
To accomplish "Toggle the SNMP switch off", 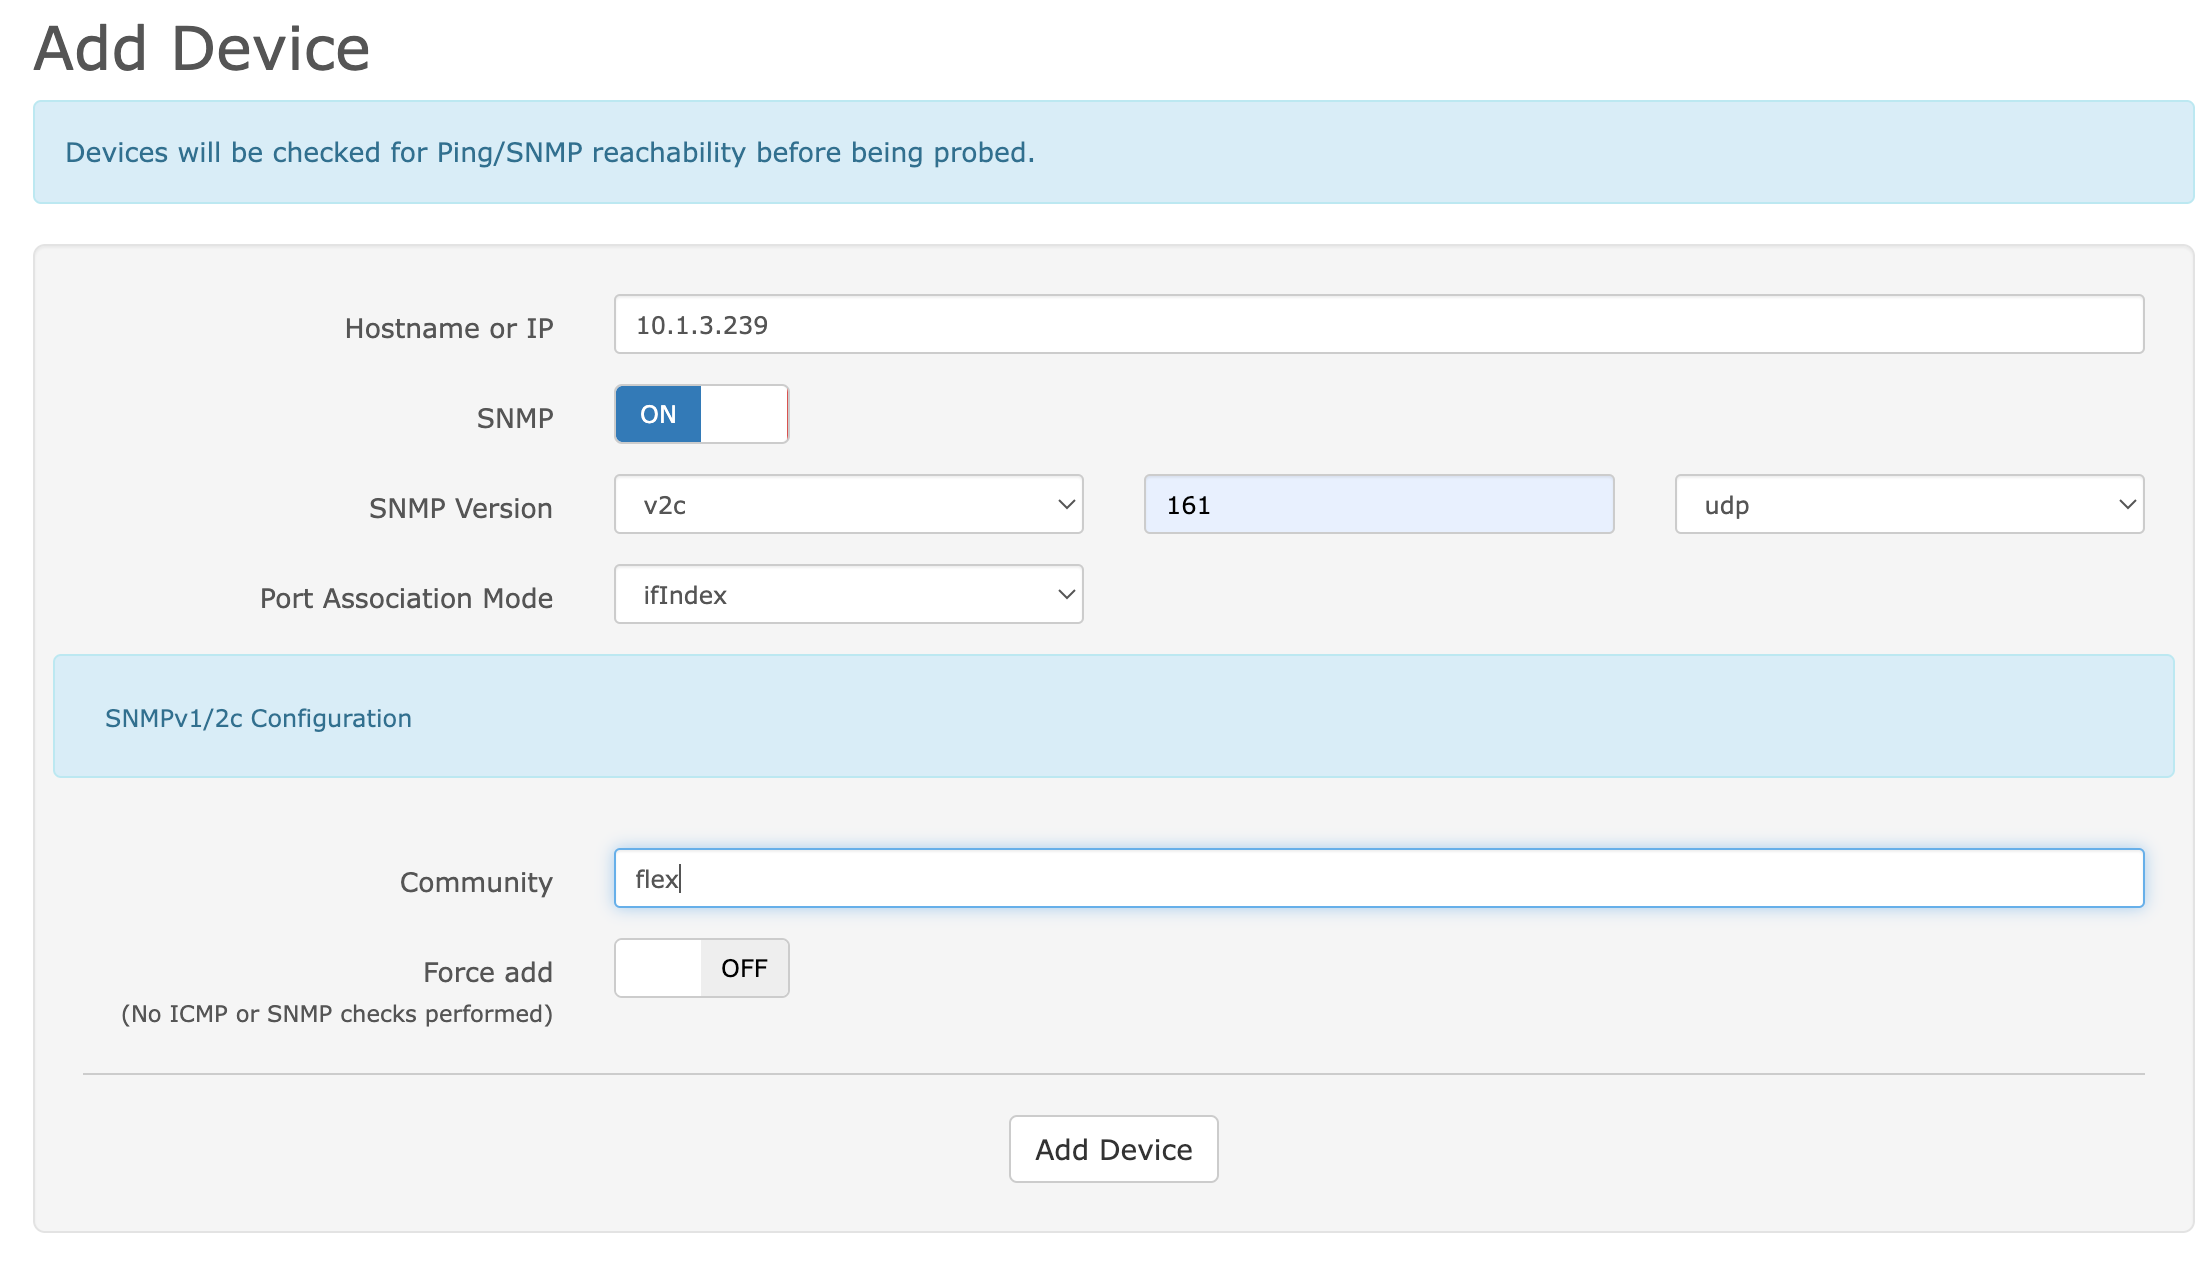I will [701, 414].
